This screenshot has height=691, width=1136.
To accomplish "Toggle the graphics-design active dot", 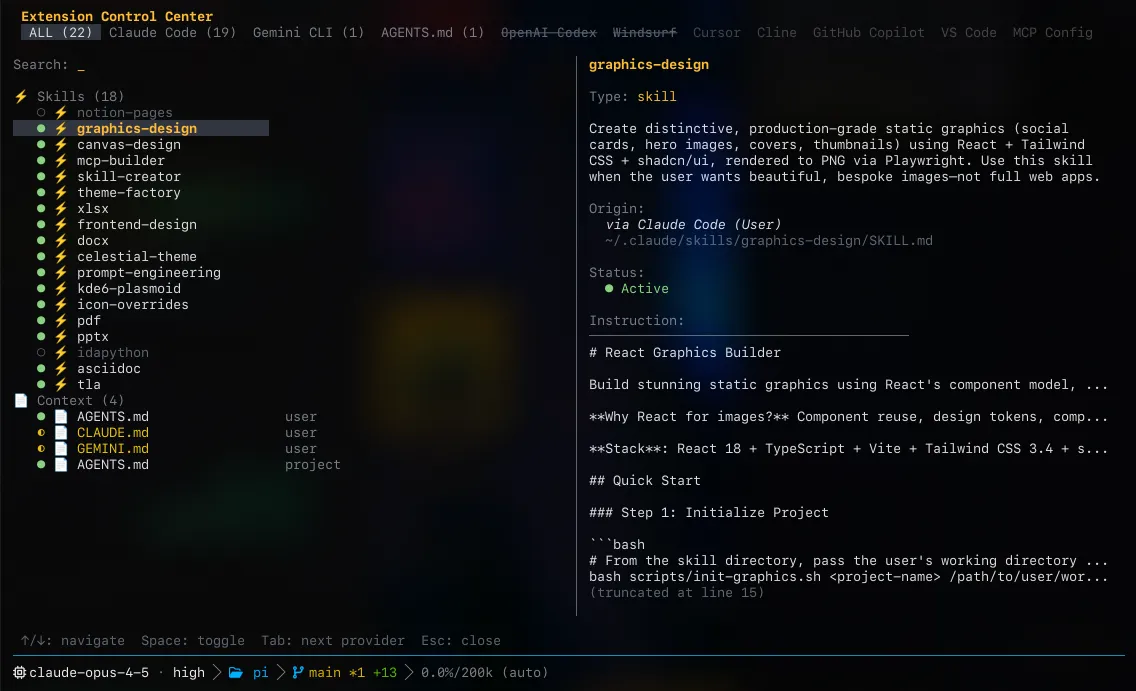I will click(41, 128).
